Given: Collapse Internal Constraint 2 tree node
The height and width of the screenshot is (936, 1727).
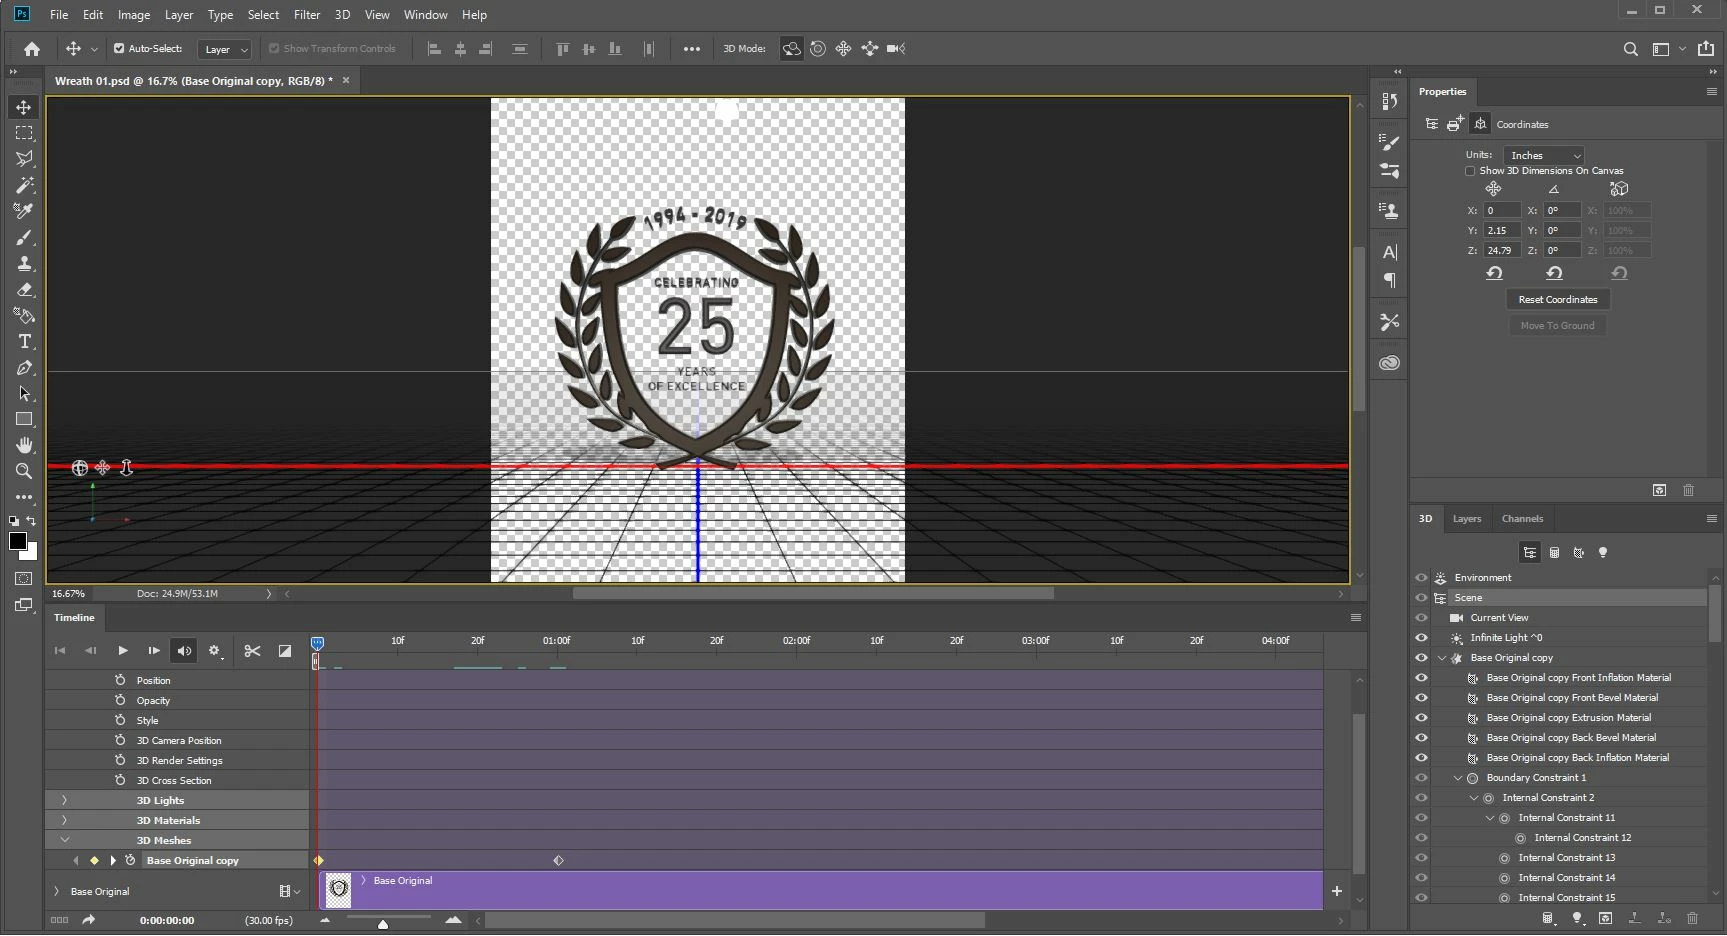Looking at the screenshot, I should click(1474, 798).
